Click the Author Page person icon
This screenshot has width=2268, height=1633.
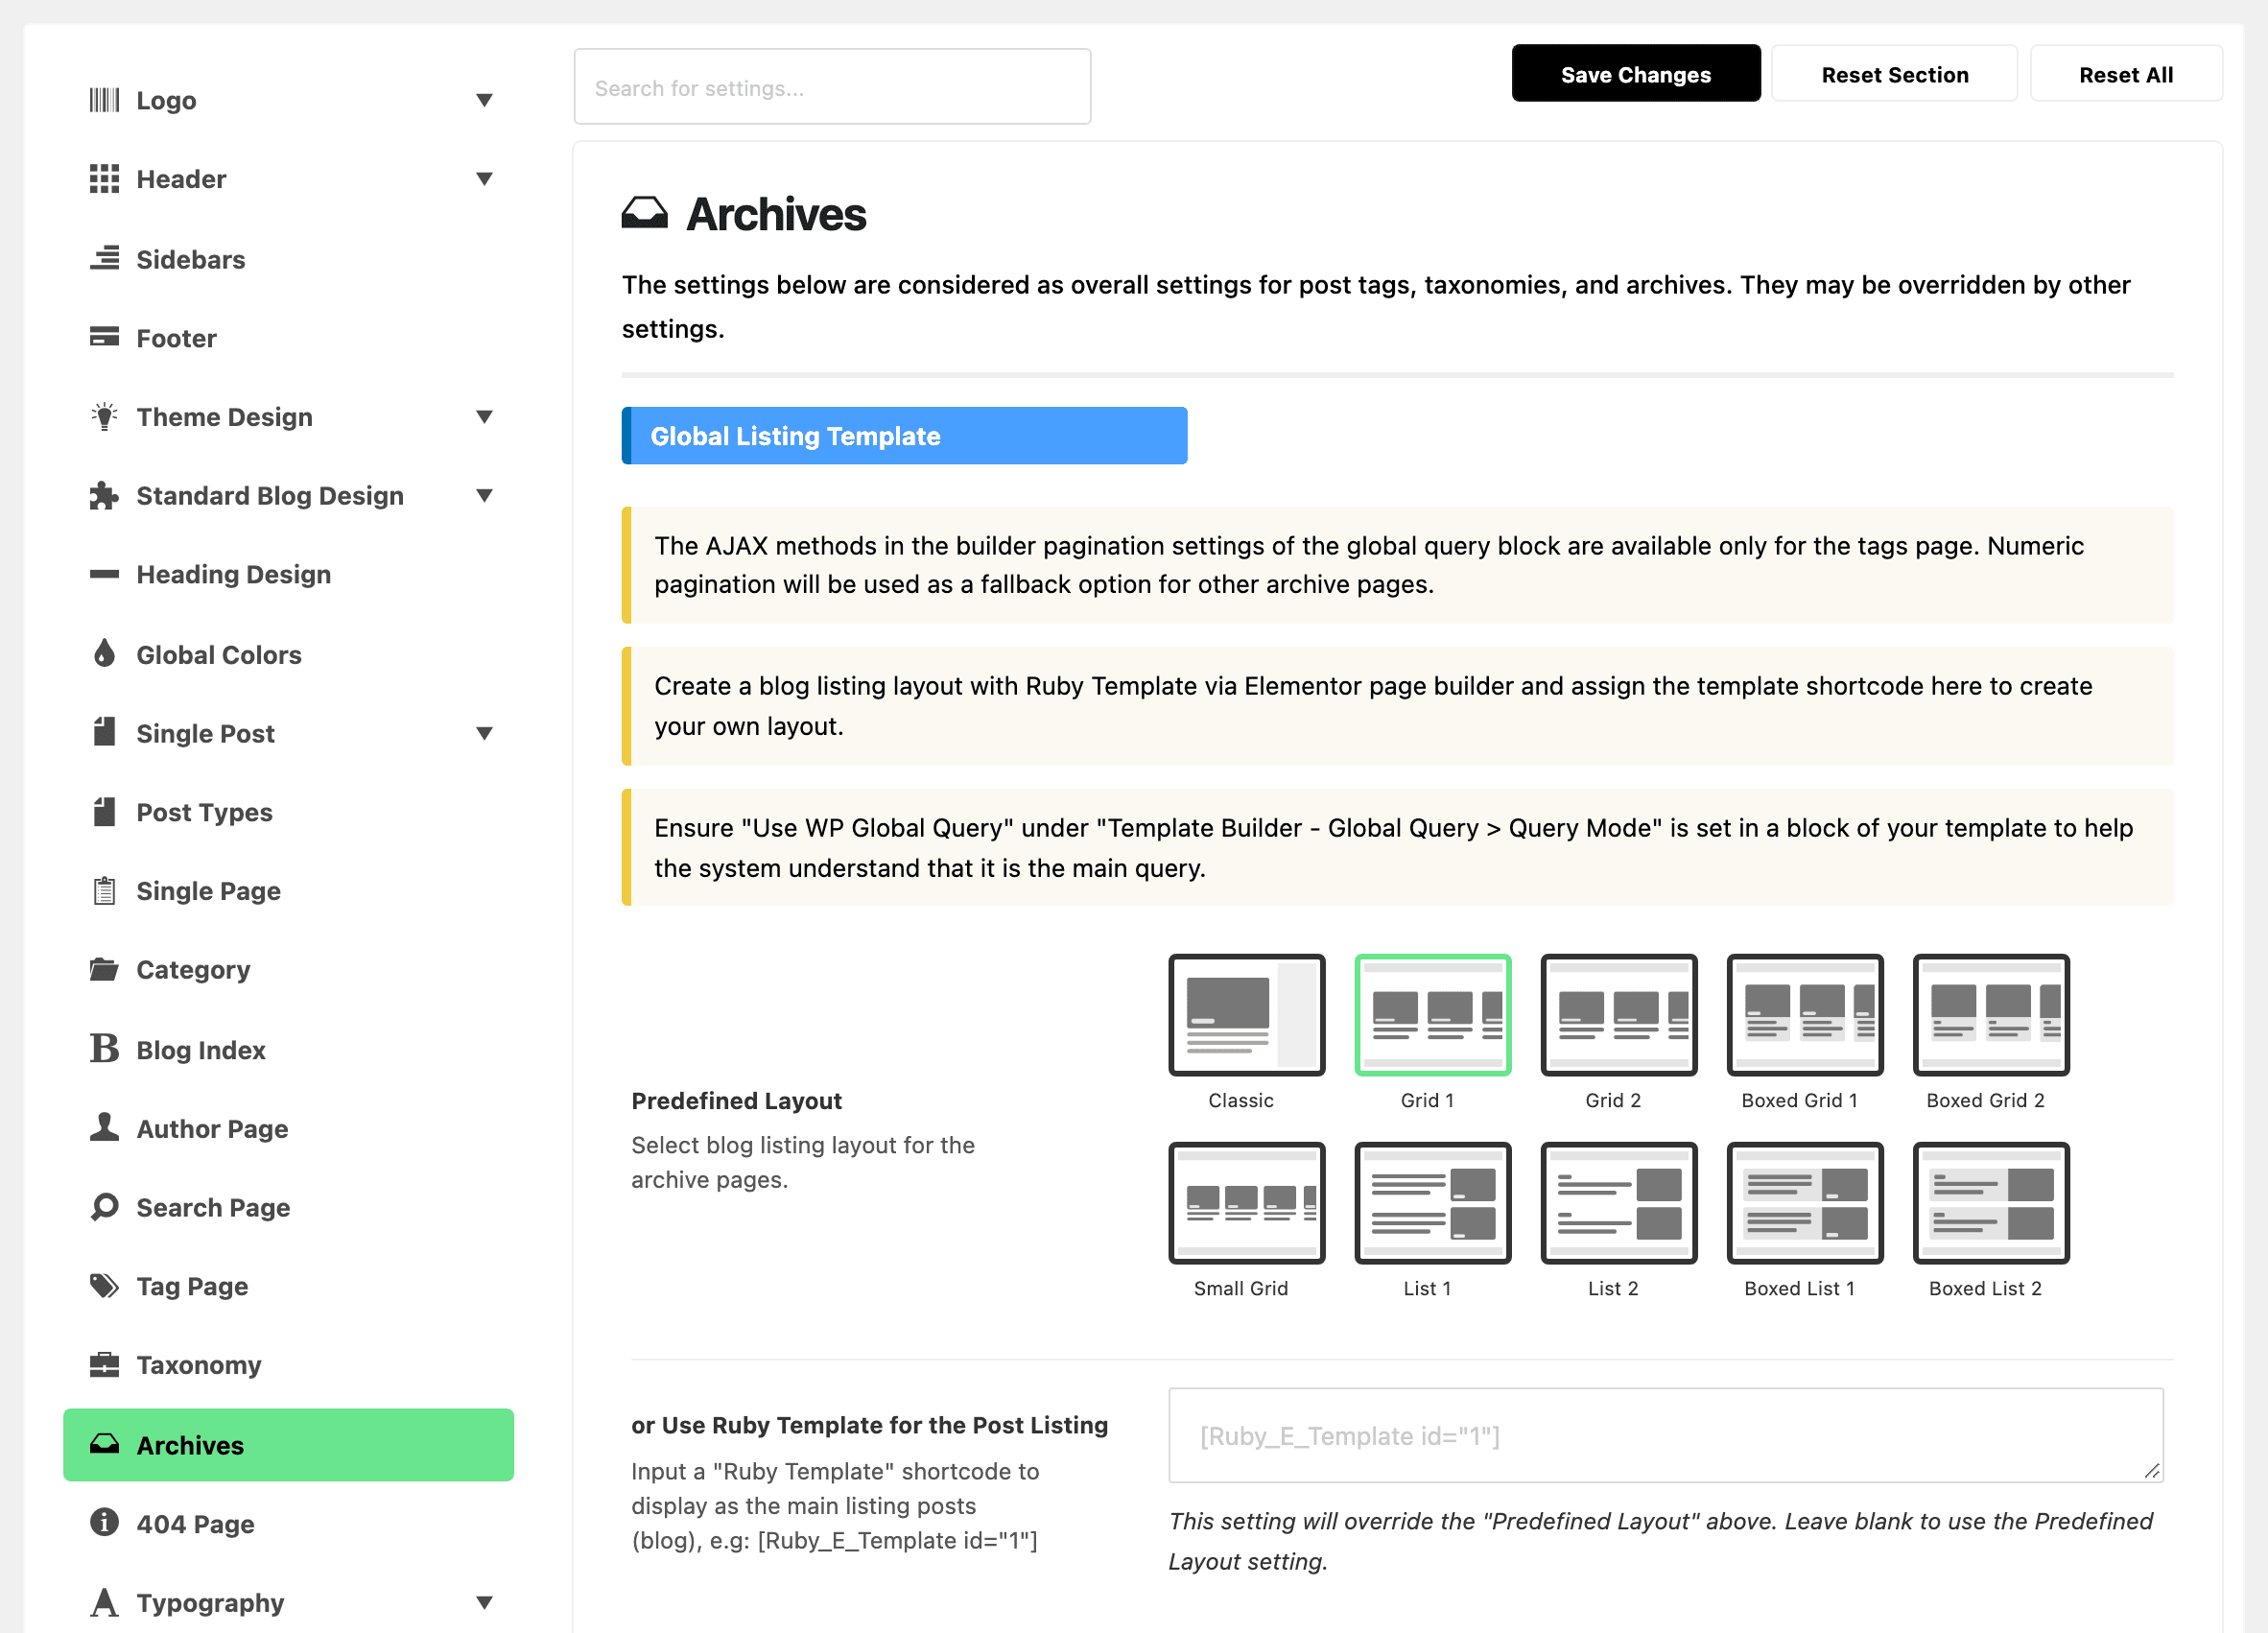(104, 1127)
